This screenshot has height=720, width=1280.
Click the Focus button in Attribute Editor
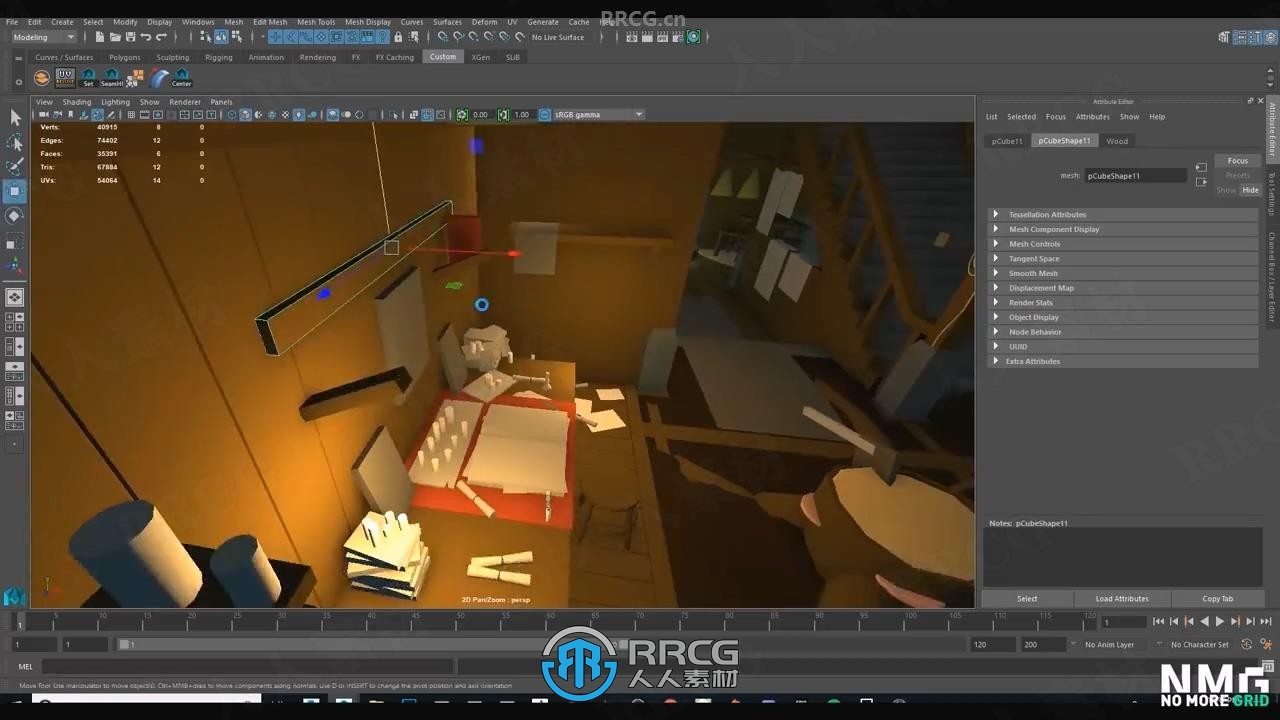[1238, 161]
